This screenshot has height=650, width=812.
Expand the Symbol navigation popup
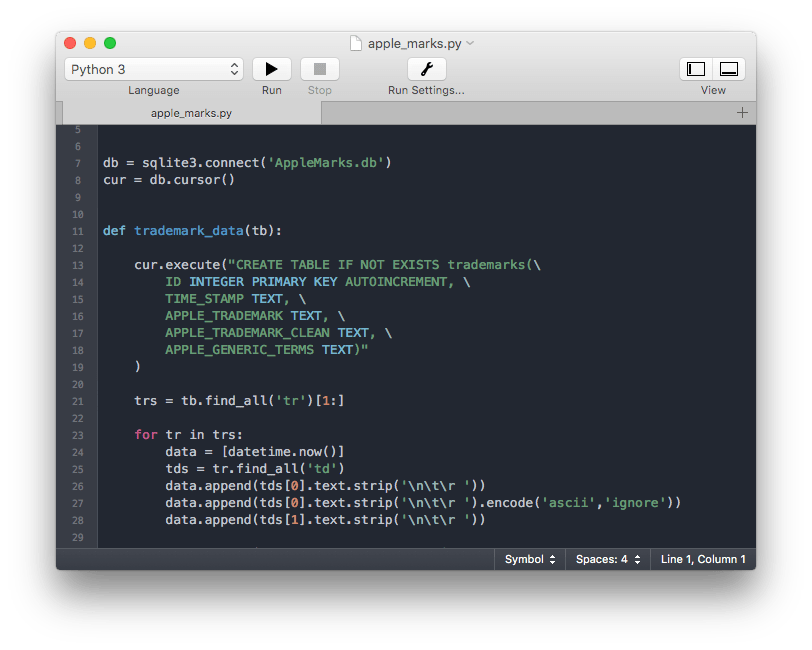click(530, 559)
